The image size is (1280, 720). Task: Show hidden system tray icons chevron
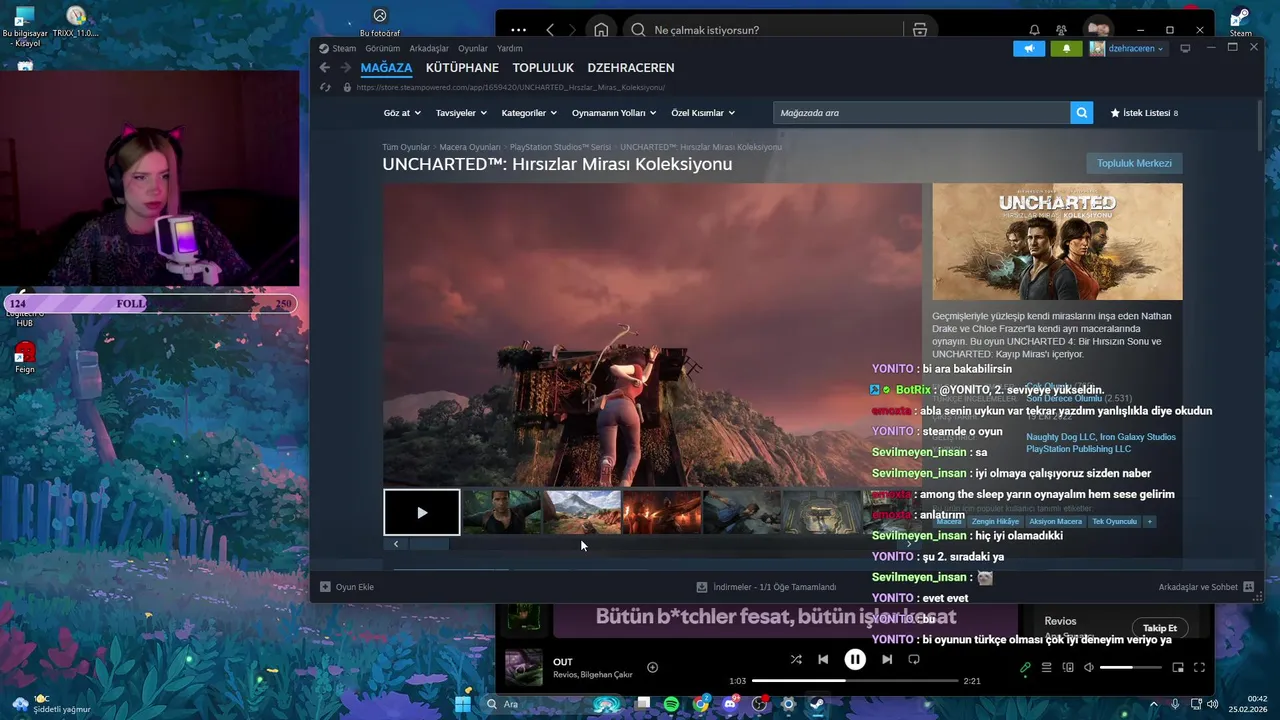[1154, 704]
